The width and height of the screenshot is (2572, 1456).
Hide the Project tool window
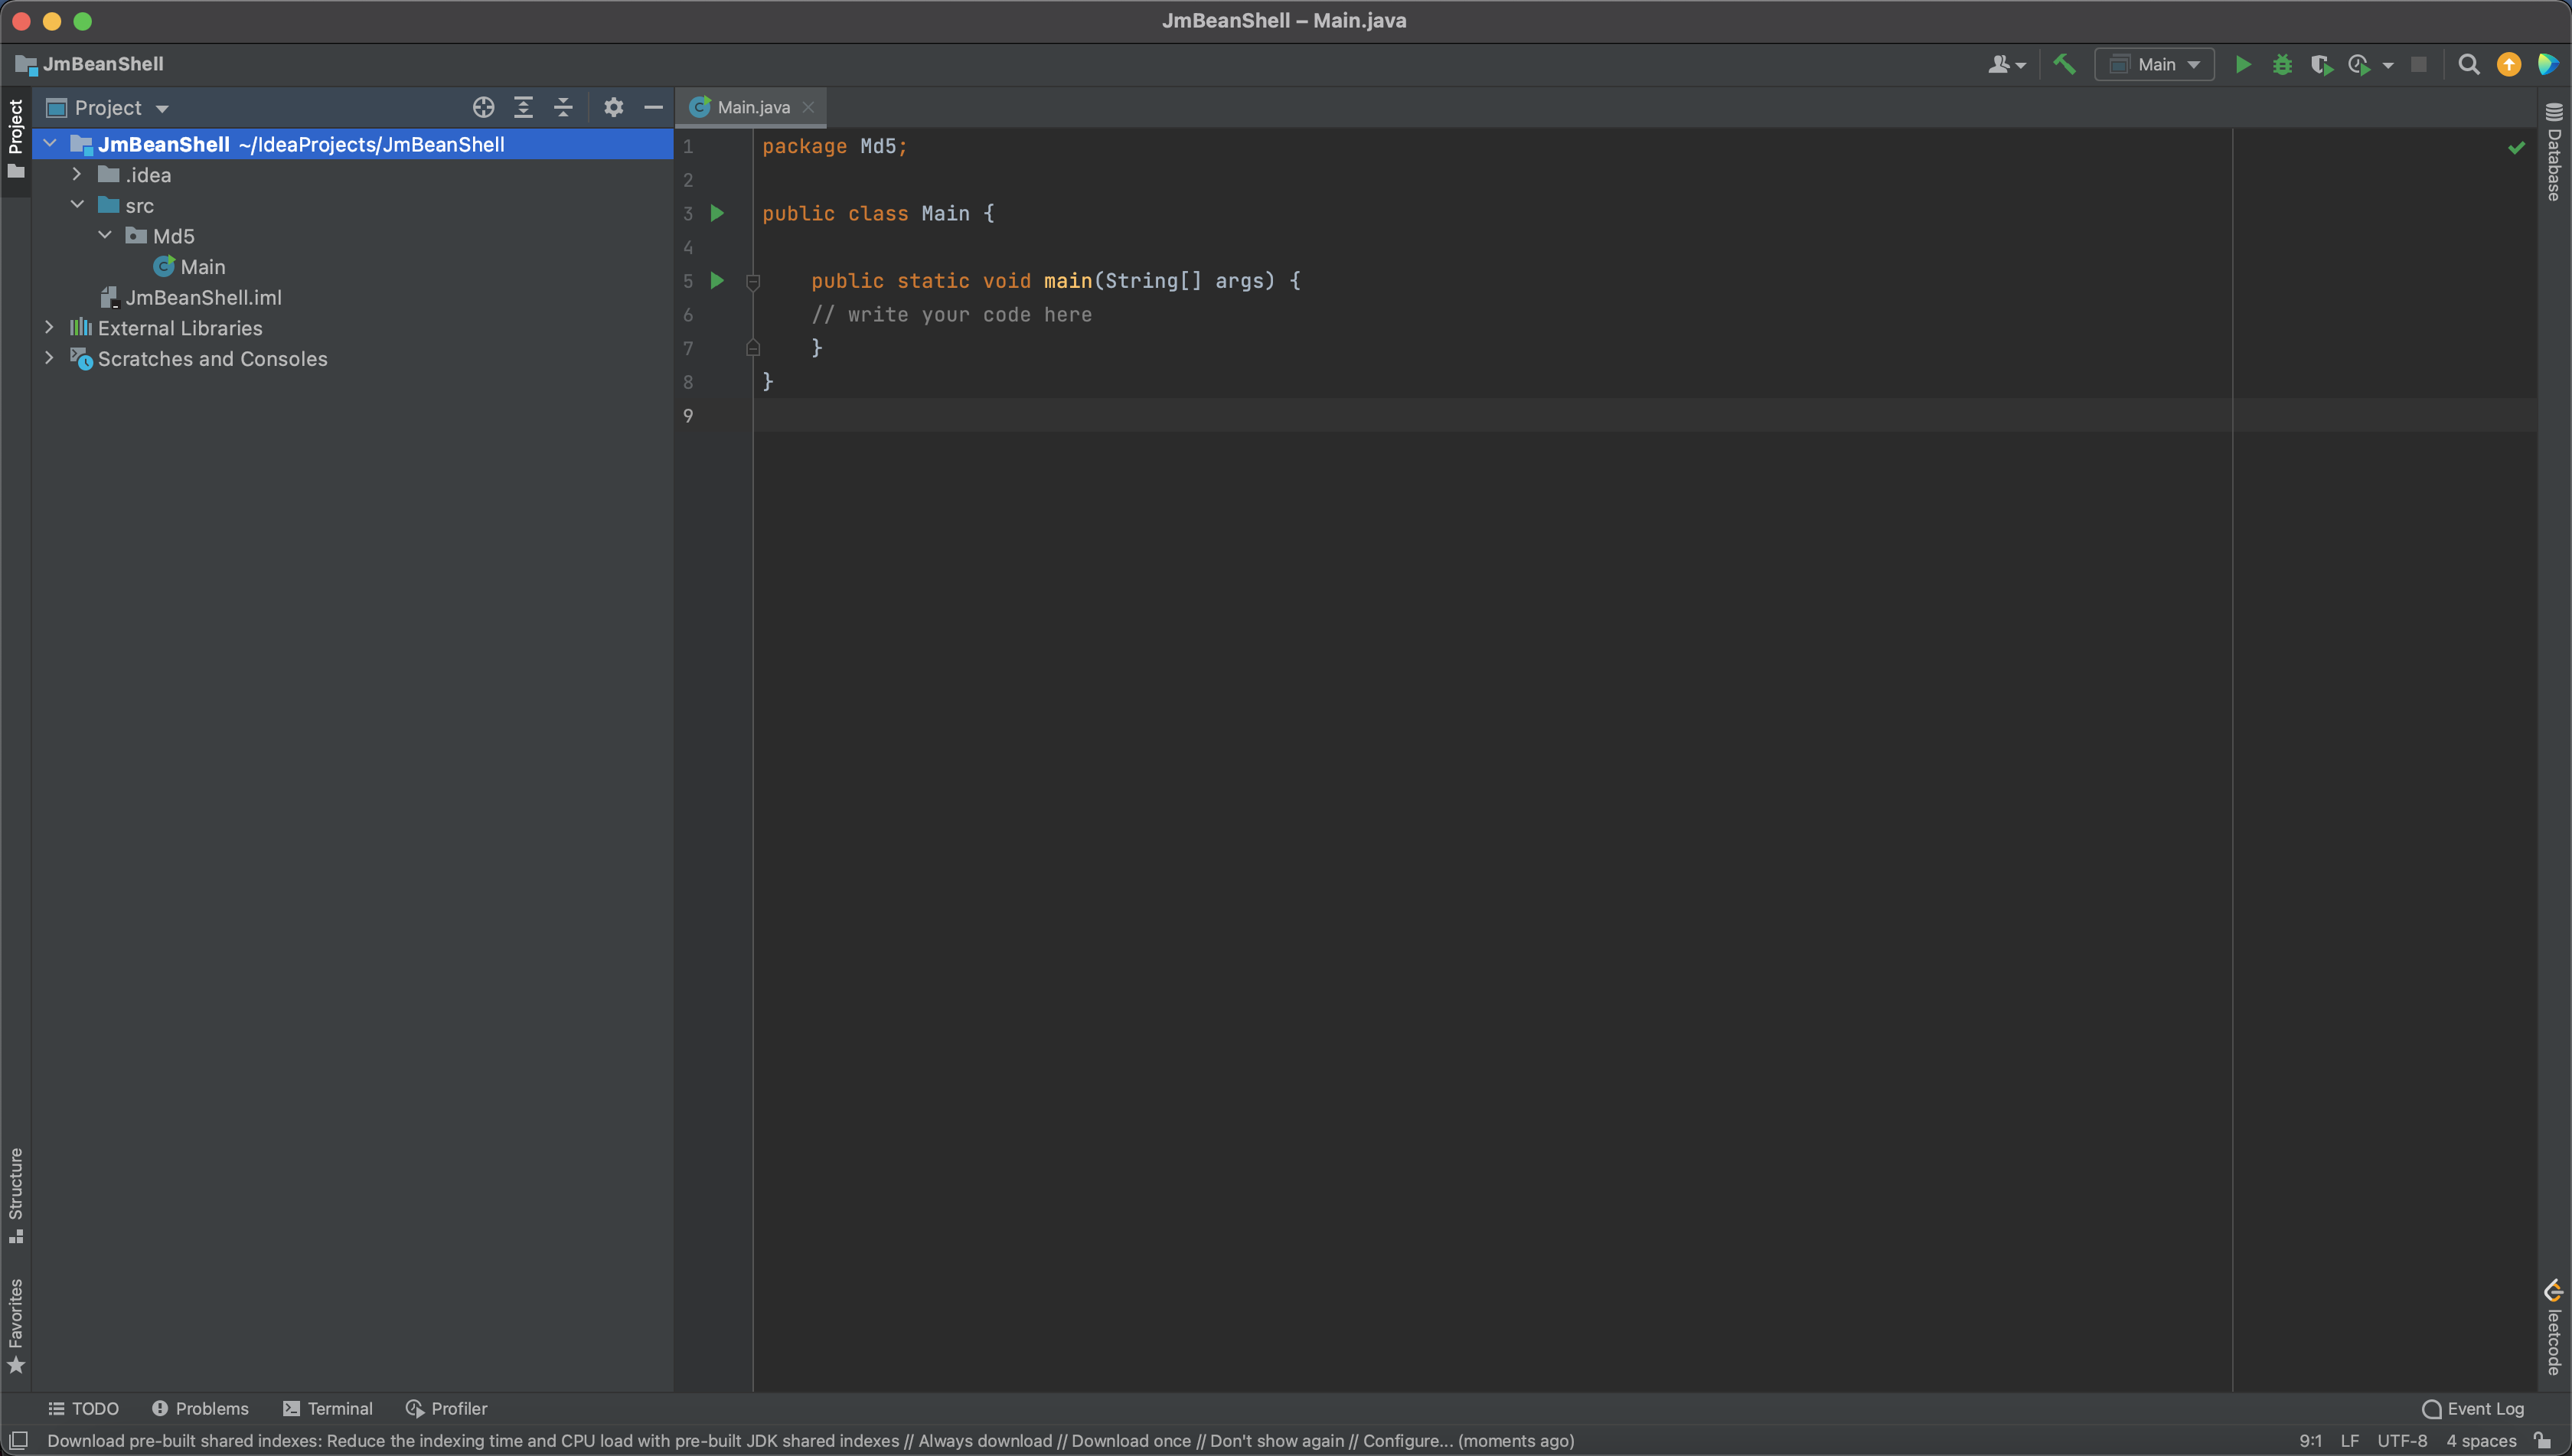[x=654, y=107]
